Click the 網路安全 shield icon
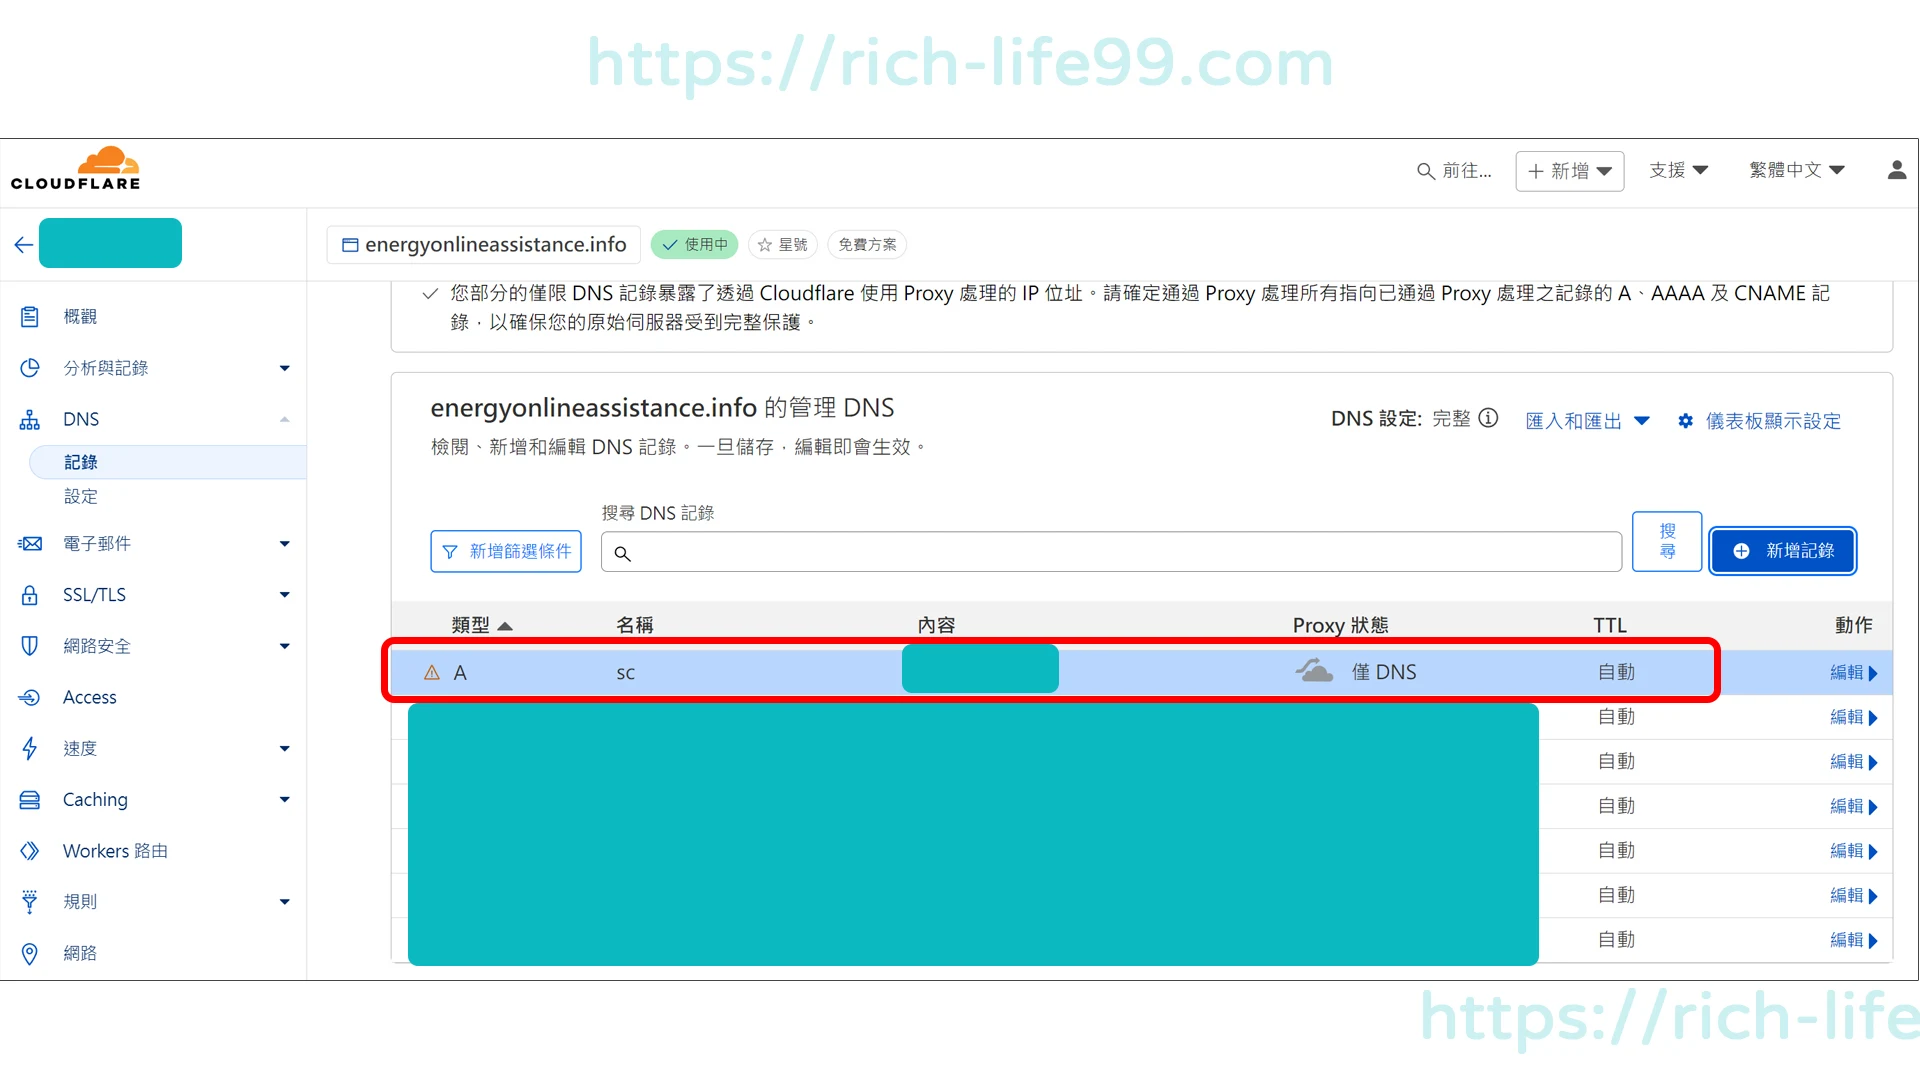 click(30, 646)
